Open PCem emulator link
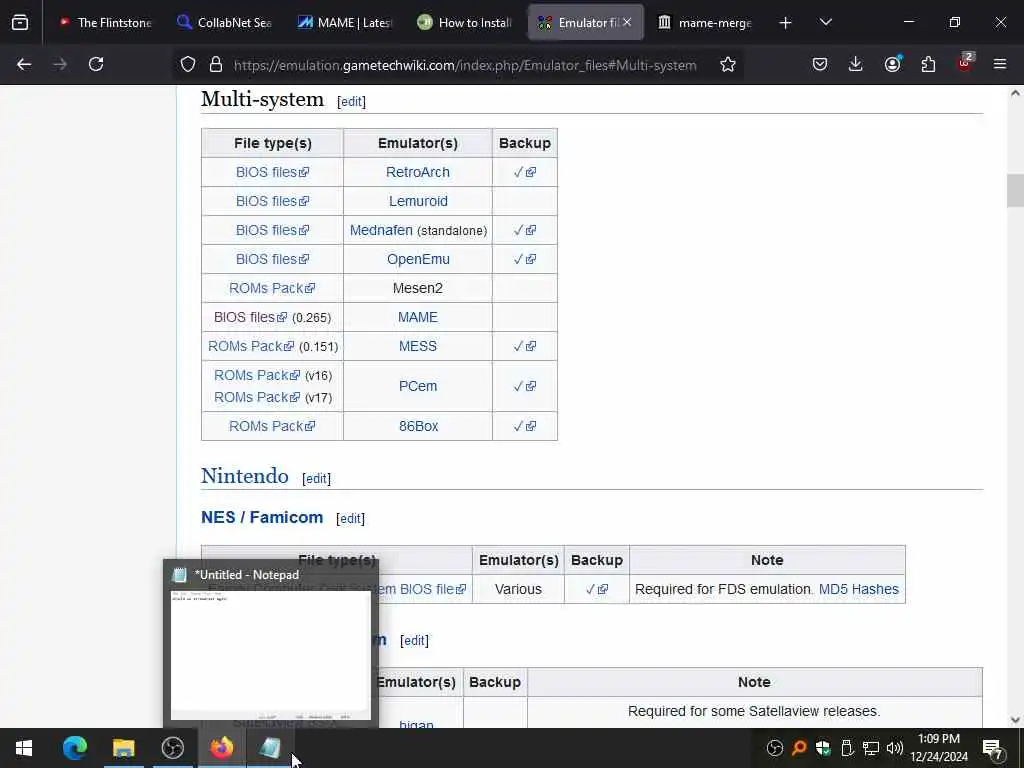This screenshot has height=768, width=1024. 418,386
